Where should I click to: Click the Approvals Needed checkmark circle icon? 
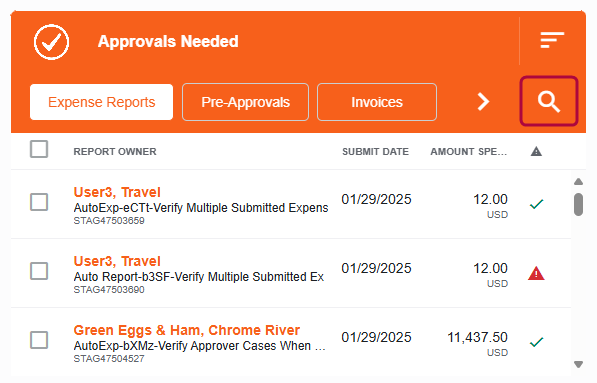(51, 42)
